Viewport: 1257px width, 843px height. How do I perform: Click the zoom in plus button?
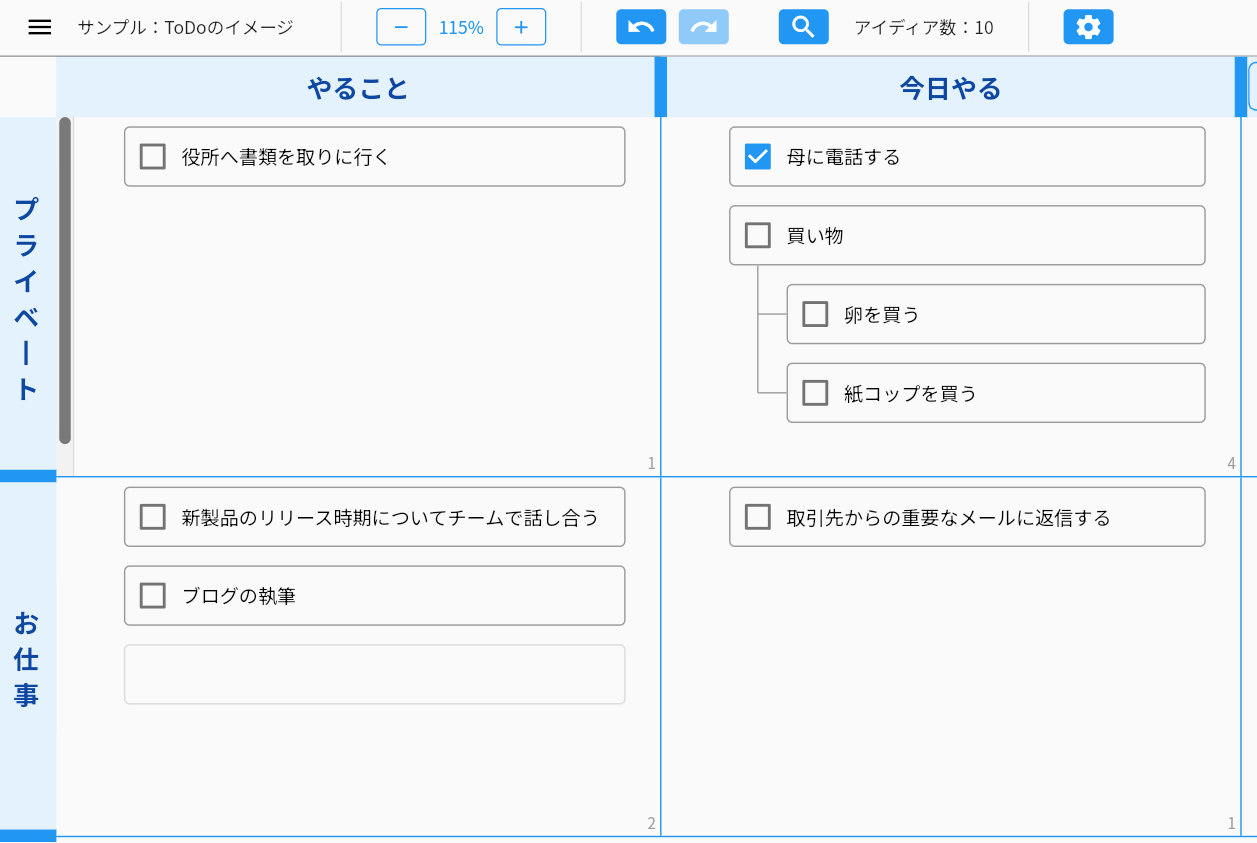[x=521, y=27]
